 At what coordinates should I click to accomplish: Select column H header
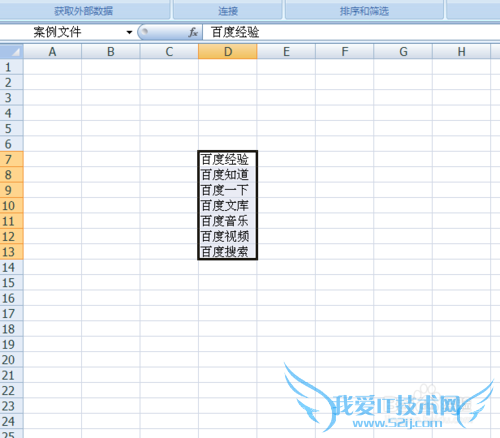[x=462, y=52]
